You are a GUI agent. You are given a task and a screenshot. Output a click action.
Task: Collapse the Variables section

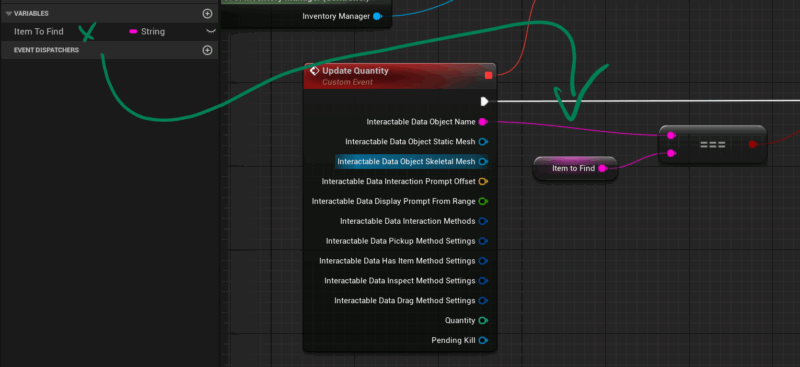(x=9, y=14)
